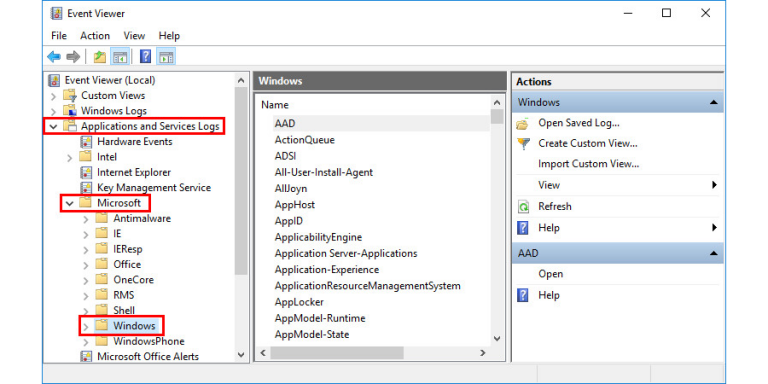Select WindowsPhone folder in tree
Image resolution: width=768 pixels, height=384 pixels.
(x=149, y=341)
